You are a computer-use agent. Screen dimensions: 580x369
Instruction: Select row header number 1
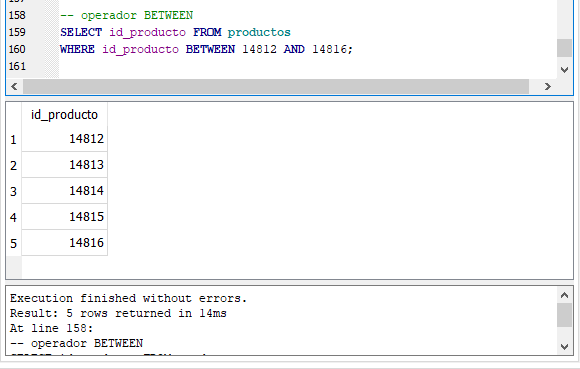[14, 139]
